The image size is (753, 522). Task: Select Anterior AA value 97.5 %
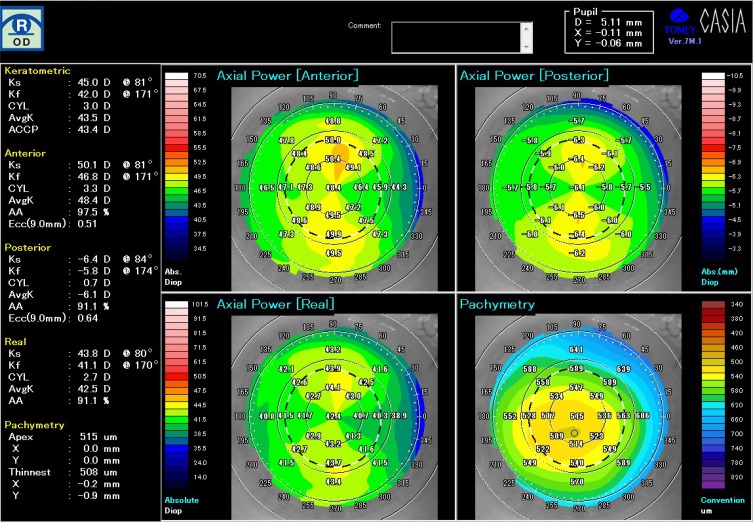point(94,212)
